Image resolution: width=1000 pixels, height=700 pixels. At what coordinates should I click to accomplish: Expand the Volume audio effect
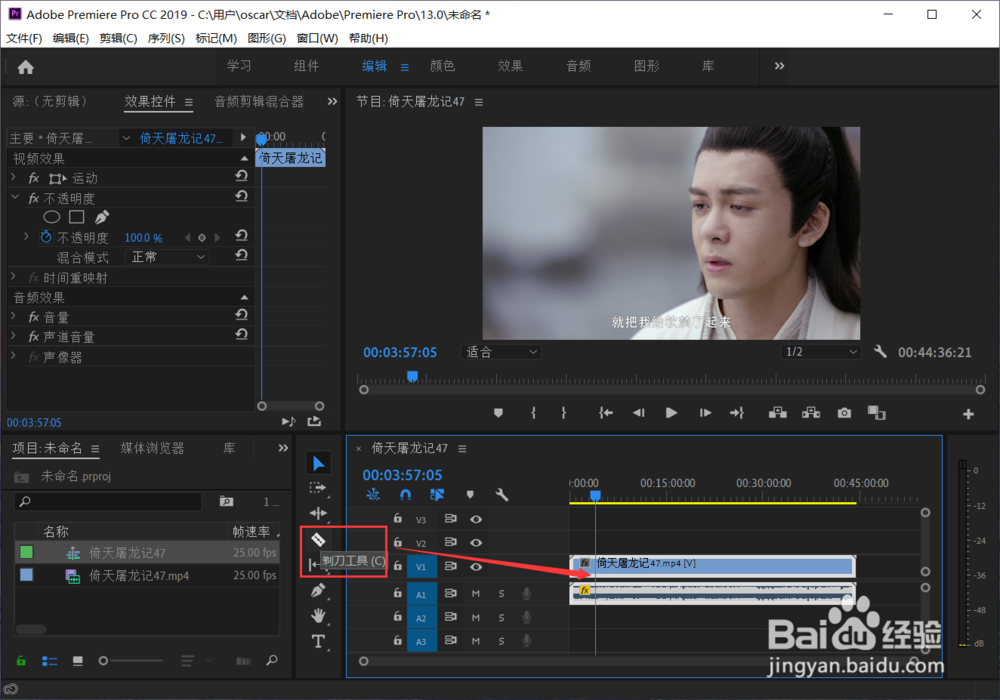(13, 316)
